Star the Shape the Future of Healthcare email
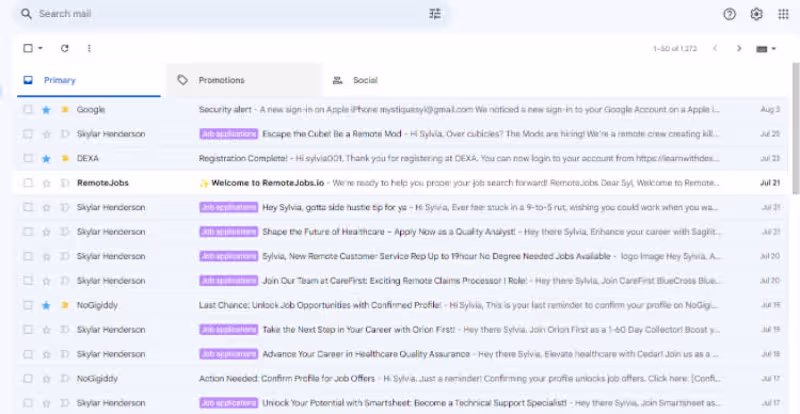 [x=46, y=232]
